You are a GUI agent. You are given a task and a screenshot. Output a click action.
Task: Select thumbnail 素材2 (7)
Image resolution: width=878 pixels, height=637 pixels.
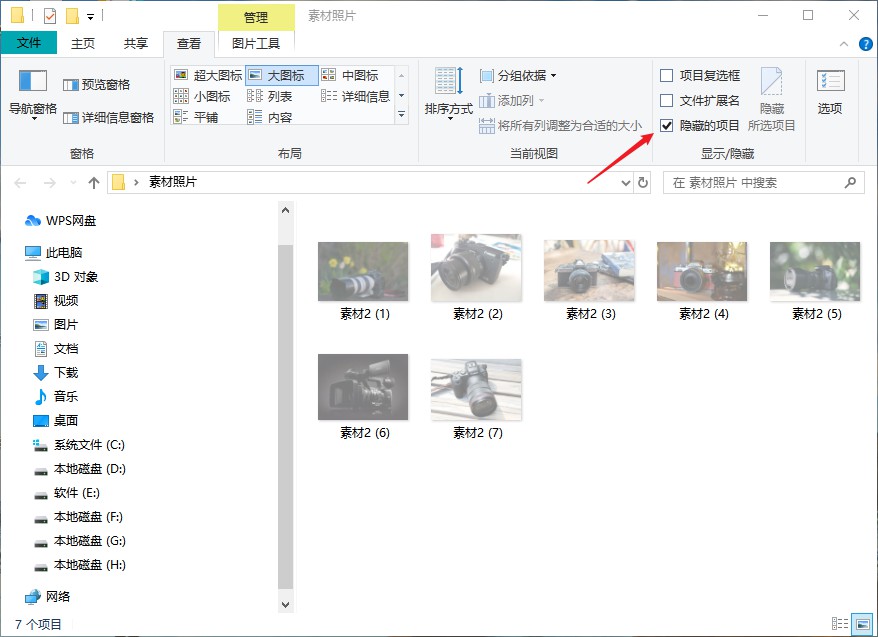coord(477,399)
